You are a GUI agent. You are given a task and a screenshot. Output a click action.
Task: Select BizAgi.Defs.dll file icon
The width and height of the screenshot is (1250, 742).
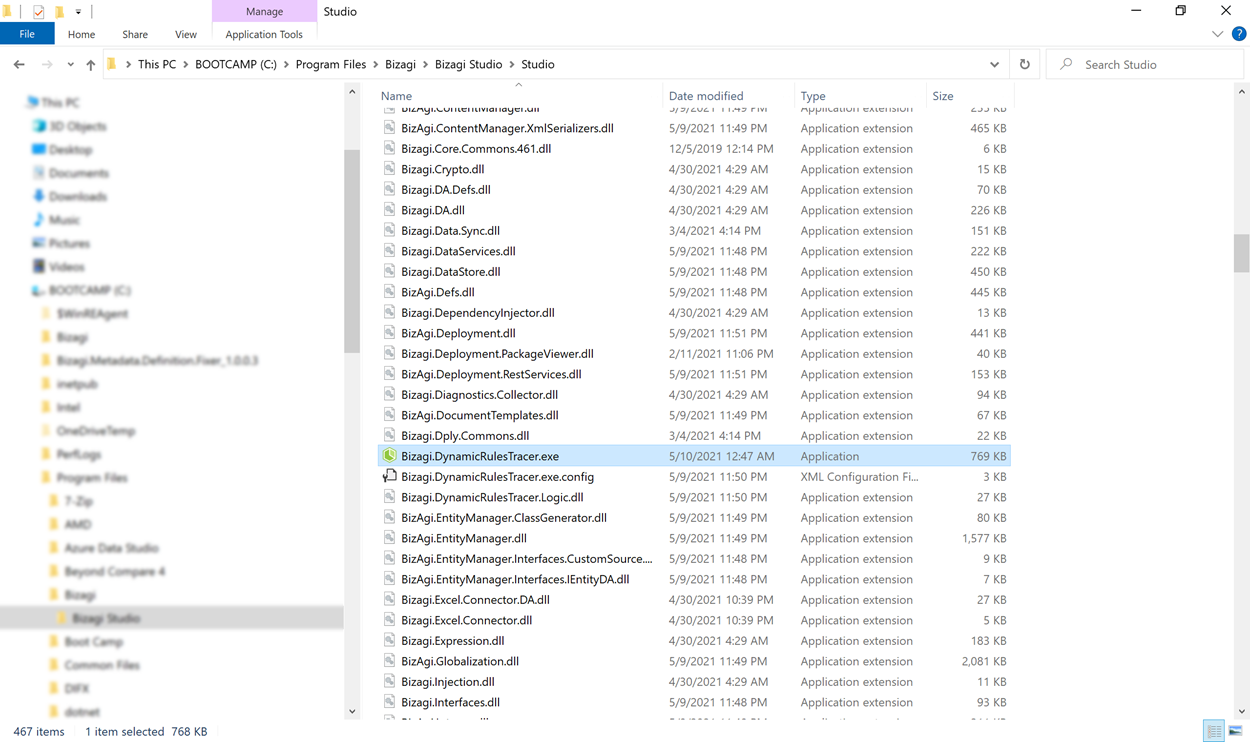point(390,292)
